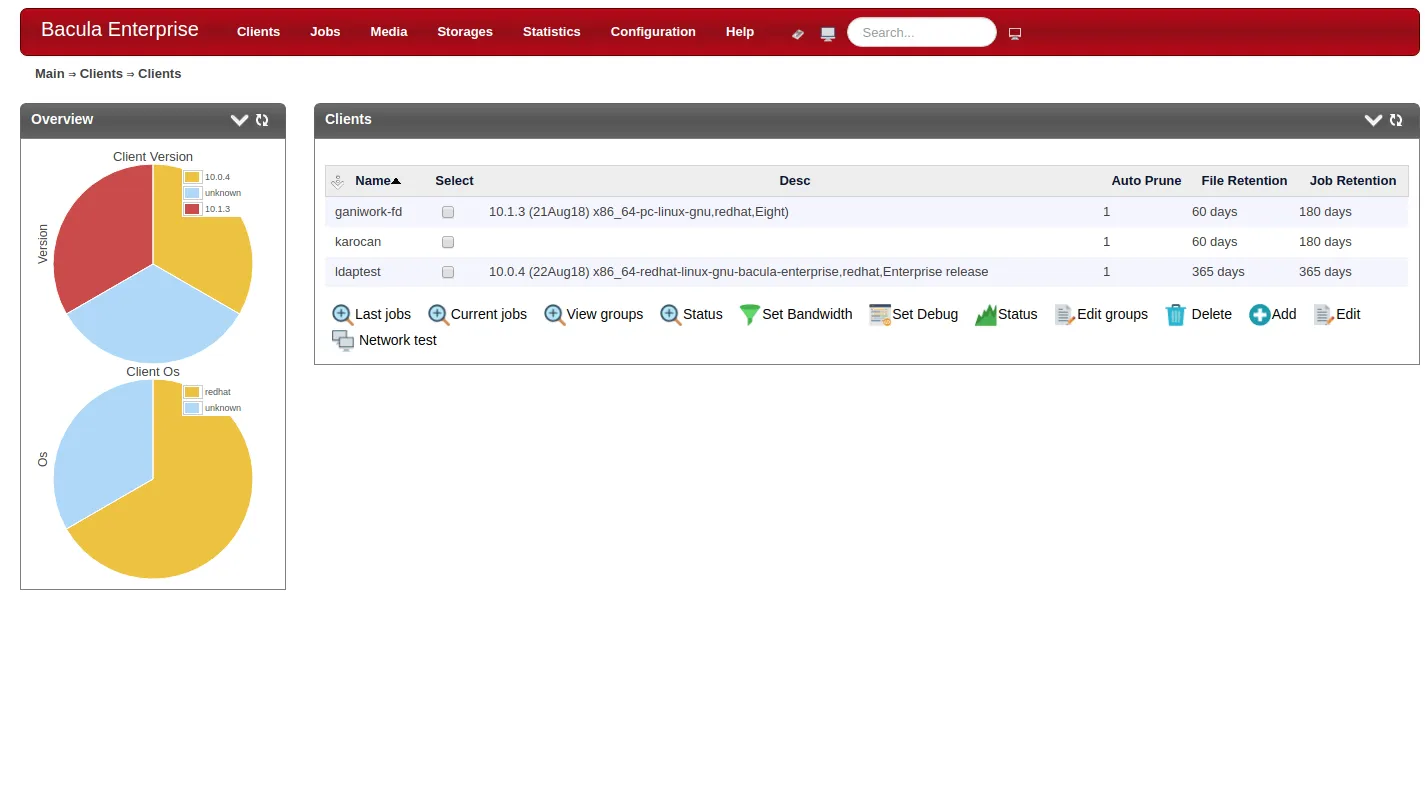Click into the Search field
Image resolution: width=1425 pixels, height=793 pixels.
tap(922, 32)
